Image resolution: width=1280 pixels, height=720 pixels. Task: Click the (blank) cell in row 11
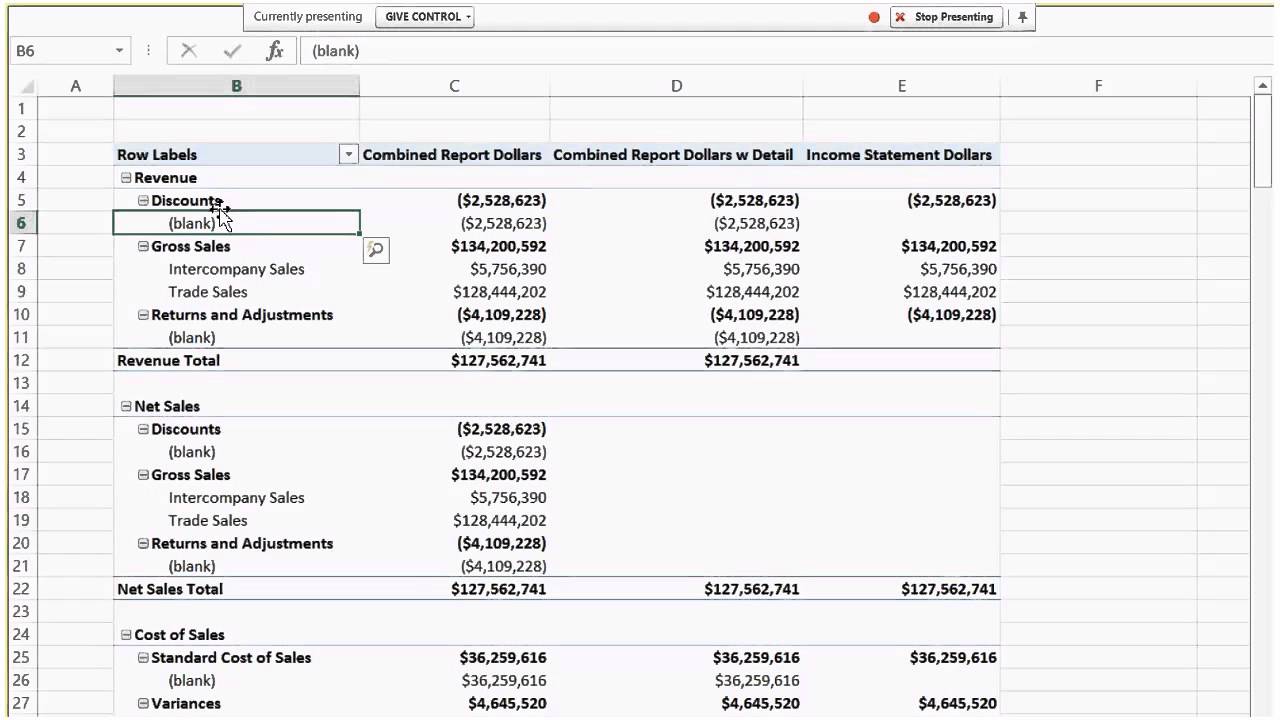pos(192,338)
